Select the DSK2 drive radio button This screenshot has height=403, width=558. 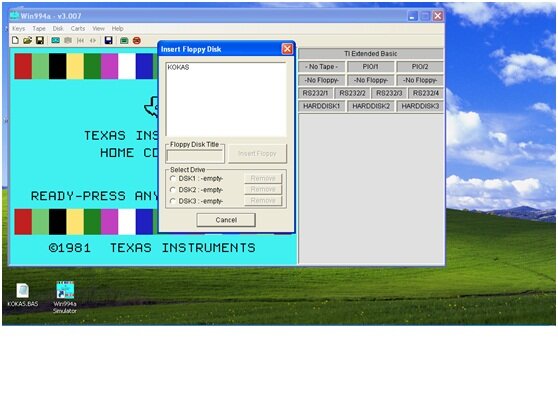(173, 190)
